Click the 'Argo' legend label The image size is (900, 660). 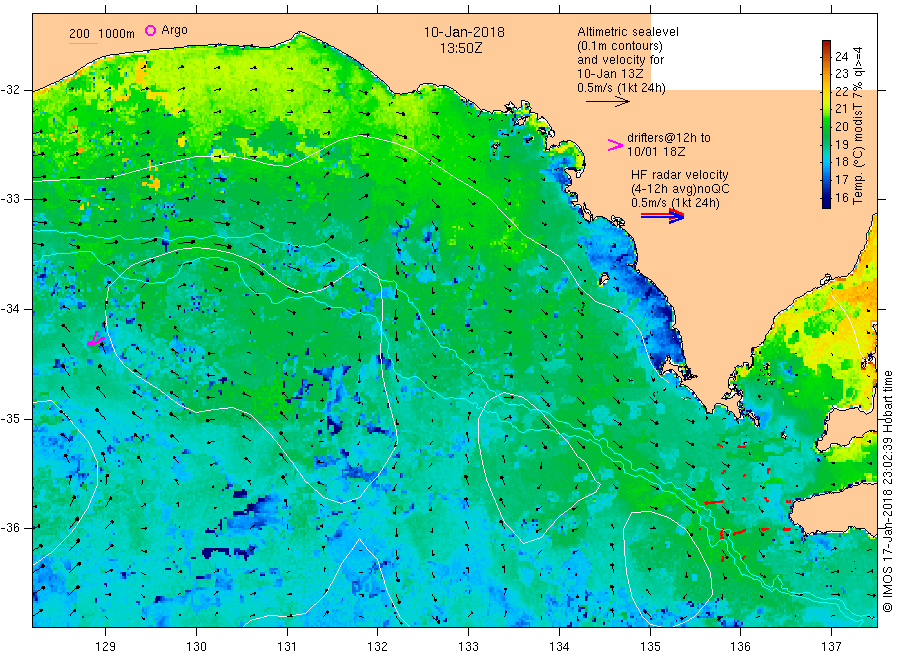pyautogui.click(x=174, y=30)
